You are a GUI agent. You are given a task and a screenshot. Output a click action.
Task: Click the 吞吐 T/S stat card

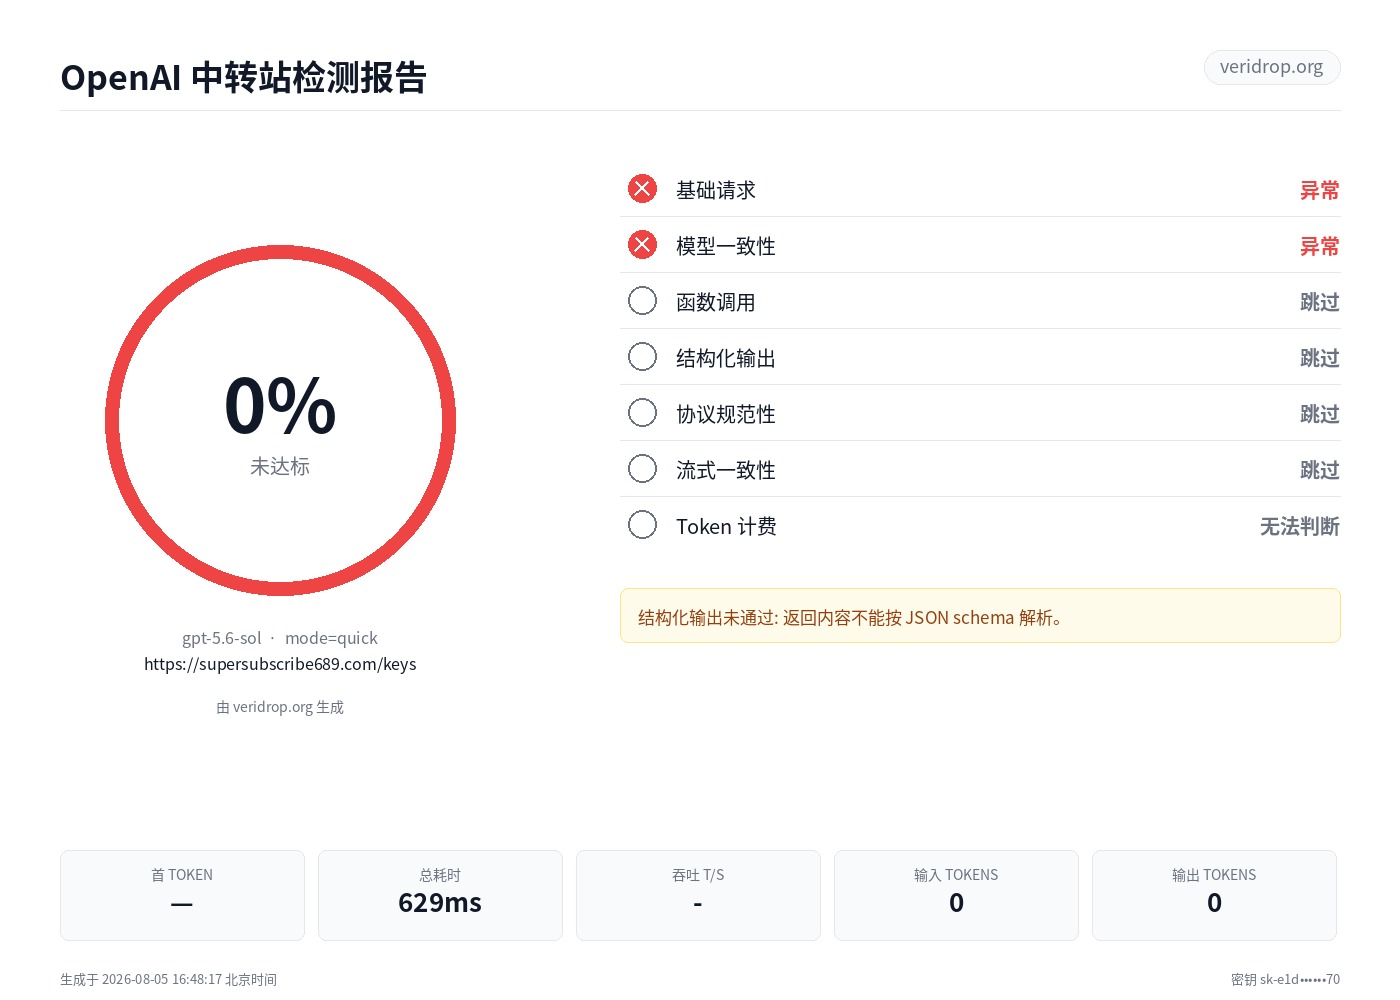pos(698,895)
